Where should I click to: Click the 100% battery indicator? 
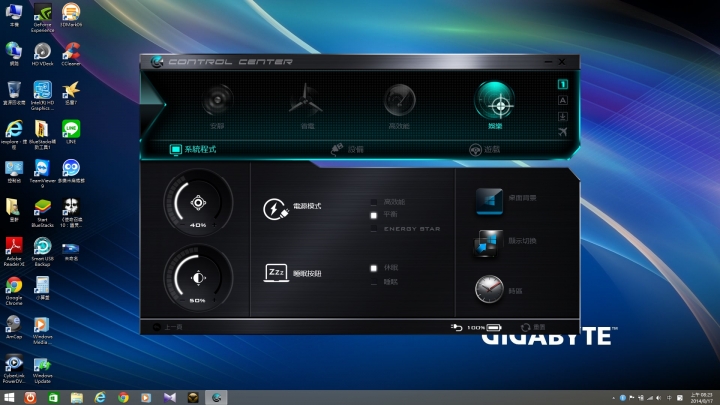tap(484, 327)
